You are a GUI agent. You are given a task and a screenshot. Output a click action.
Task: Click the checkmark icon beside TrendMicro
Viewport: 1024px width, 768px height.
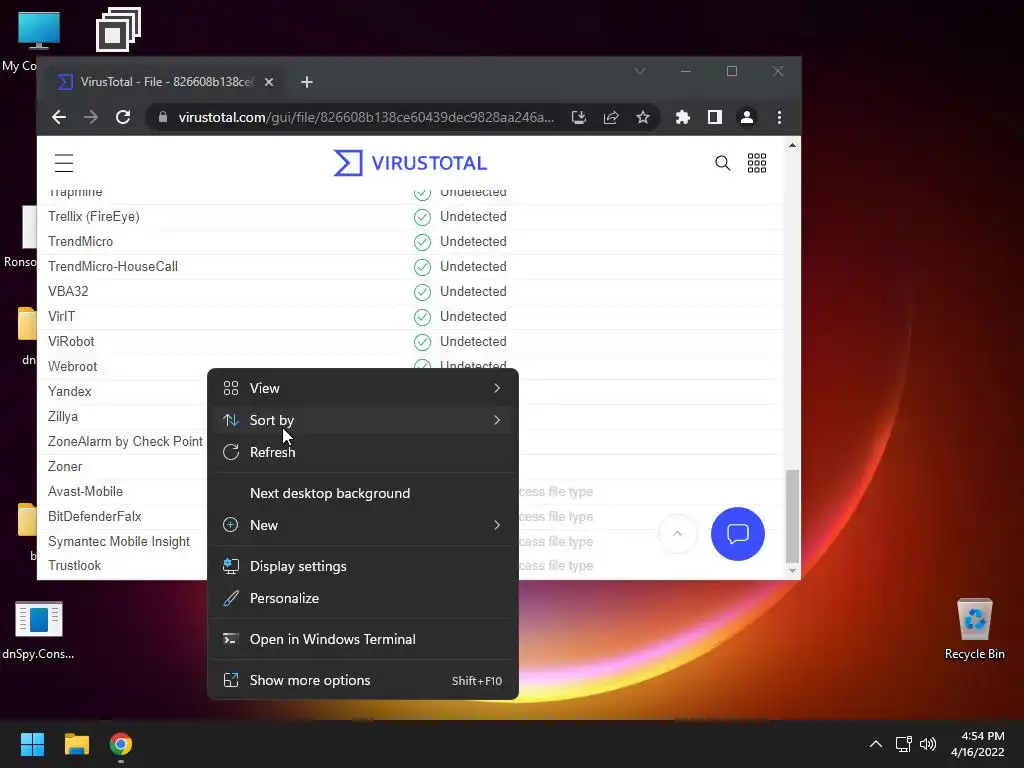pos(423,242)
